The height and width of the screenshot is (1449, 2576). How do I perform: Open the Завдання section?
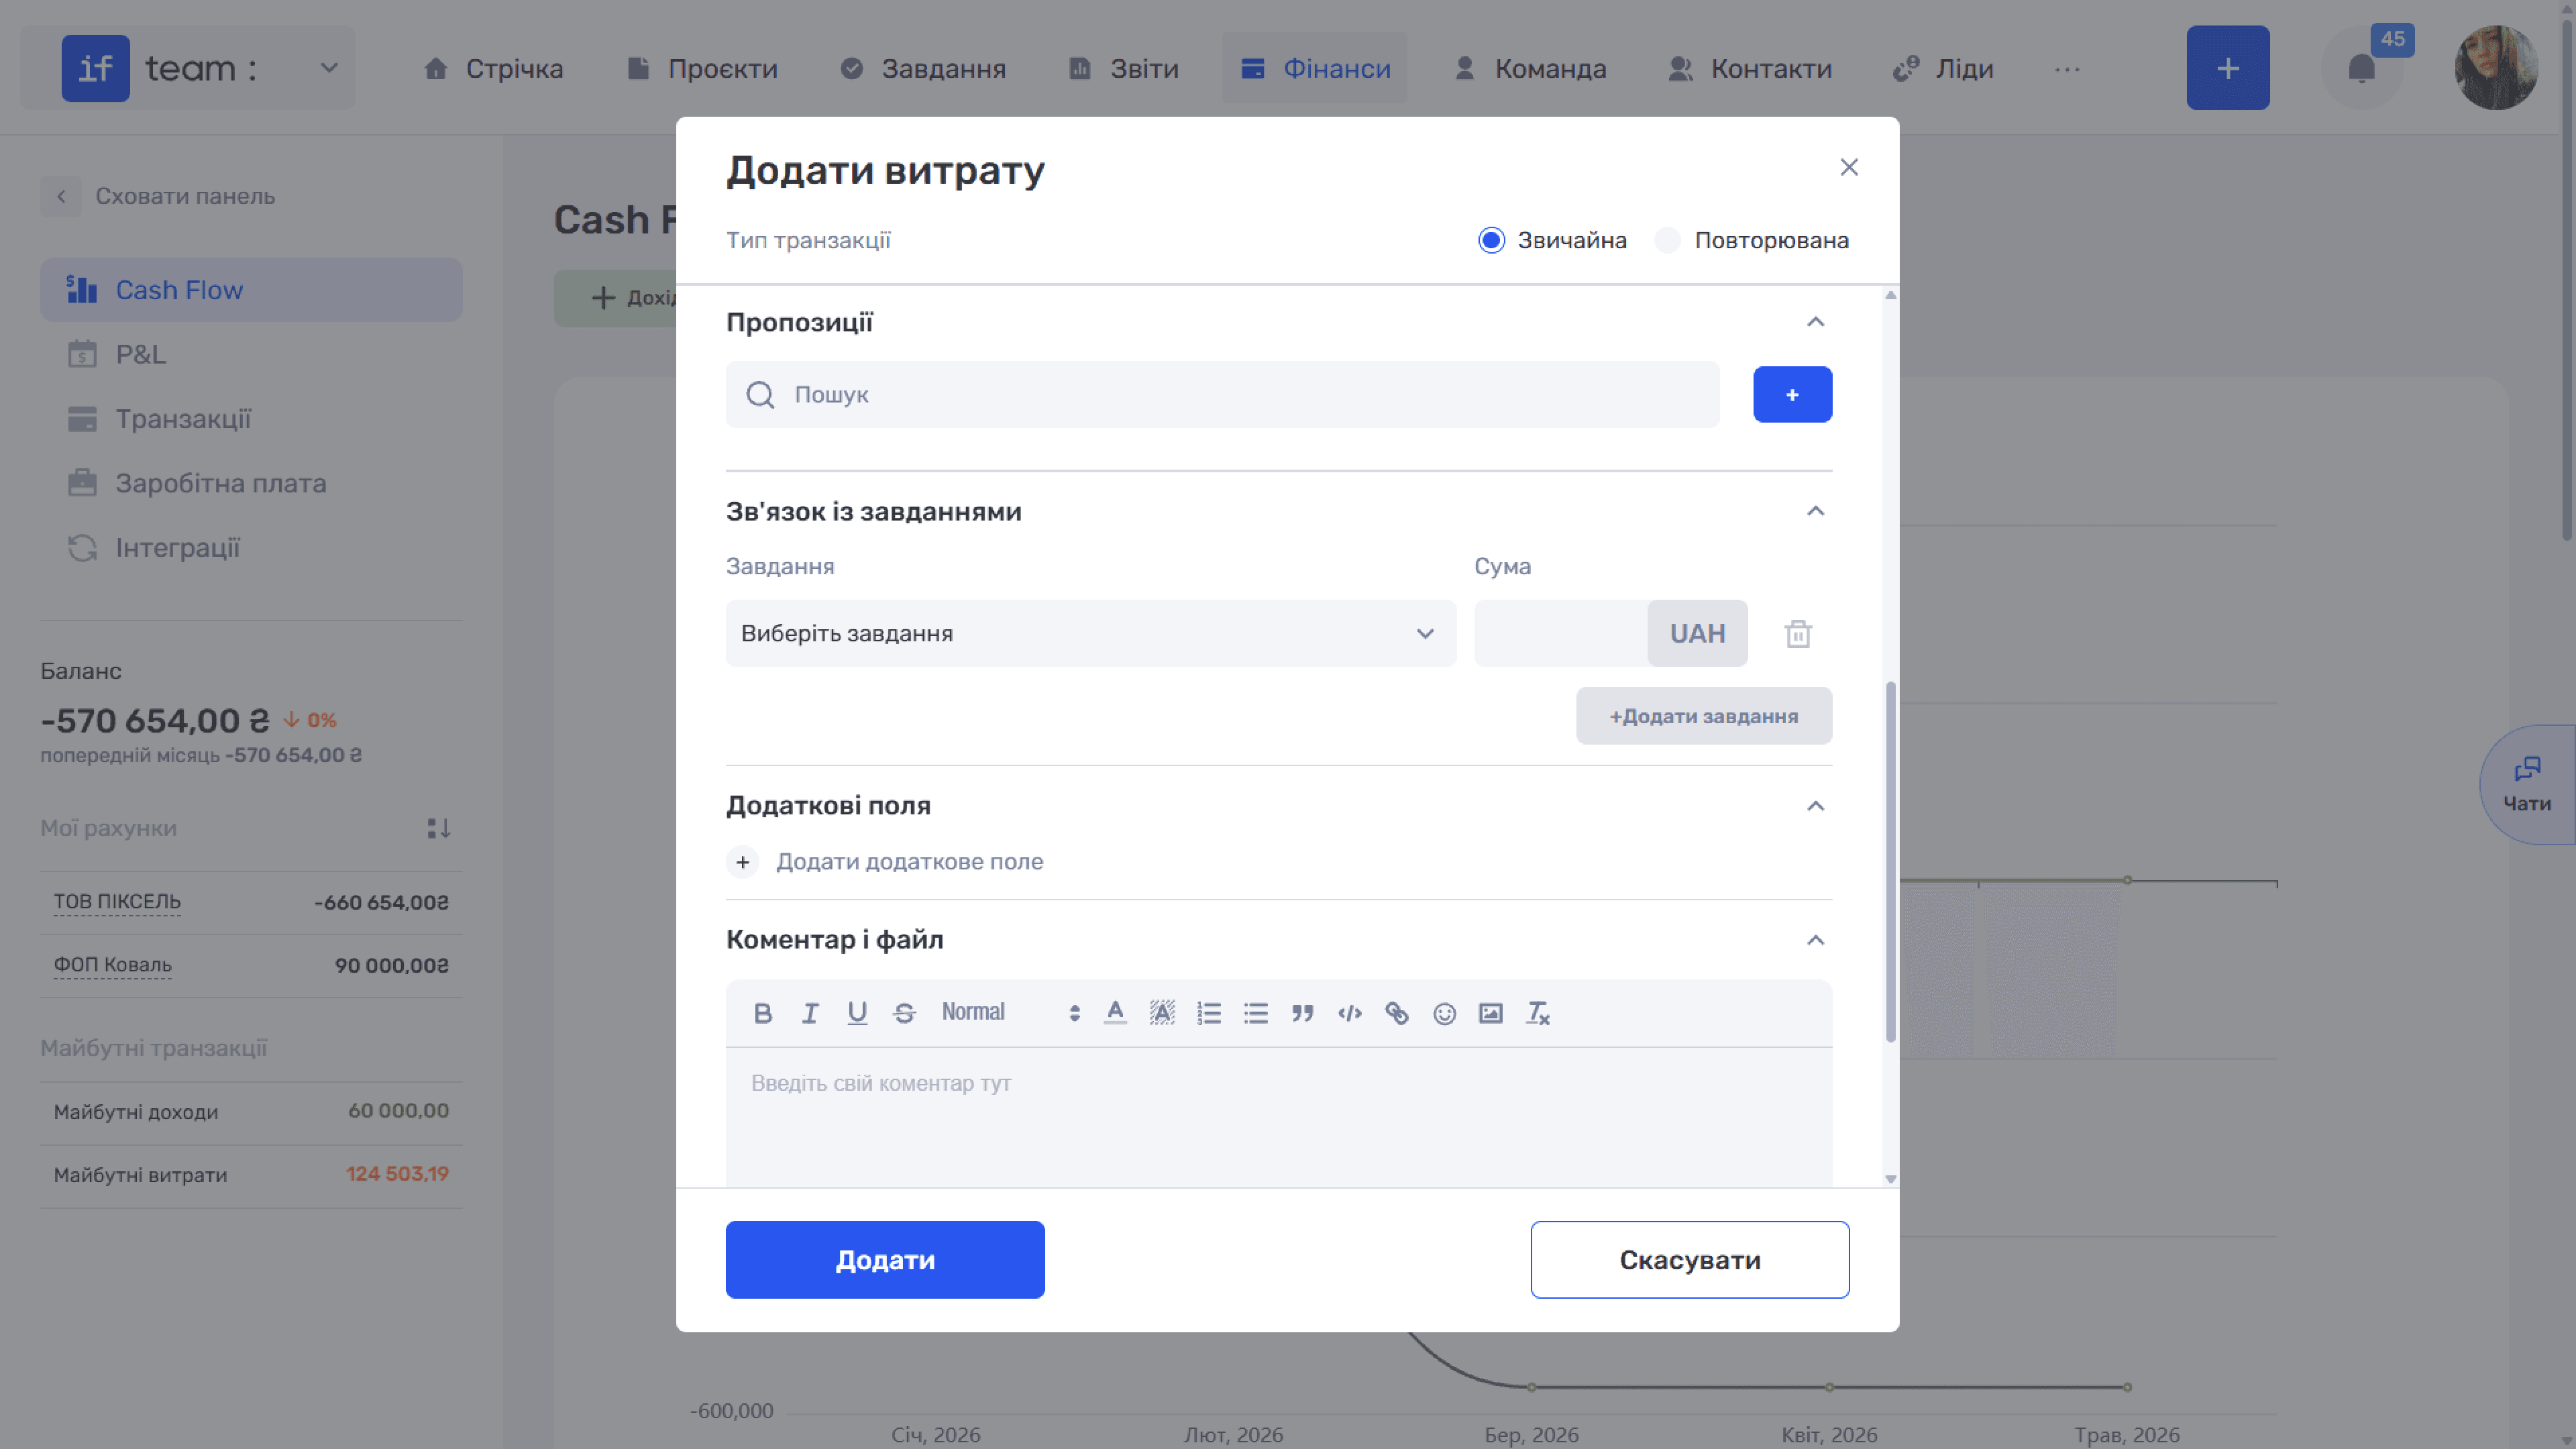click(923, 68)
